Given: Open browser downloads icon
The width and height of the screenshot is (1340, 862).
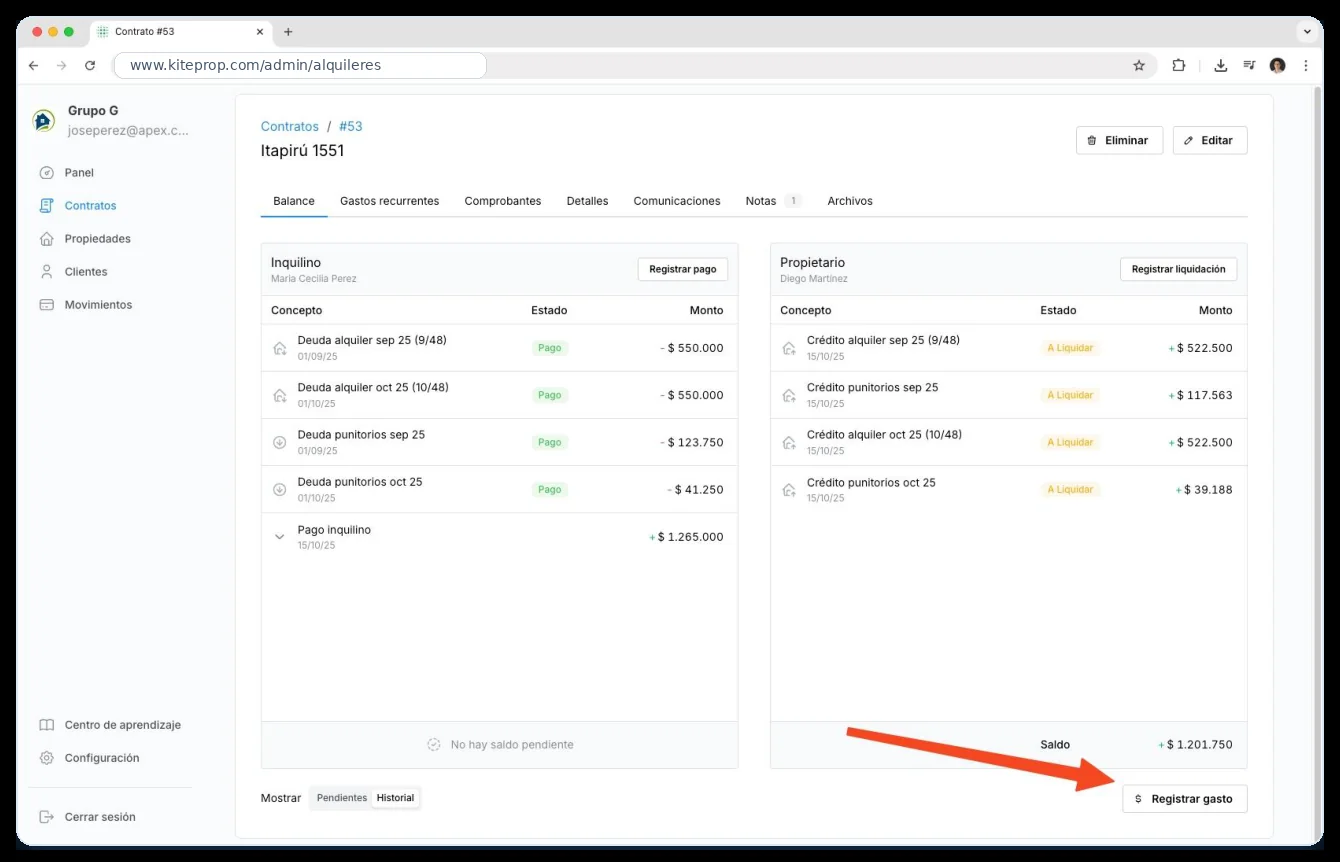Looking at the screenshot, I should (x=1221, y=66).
